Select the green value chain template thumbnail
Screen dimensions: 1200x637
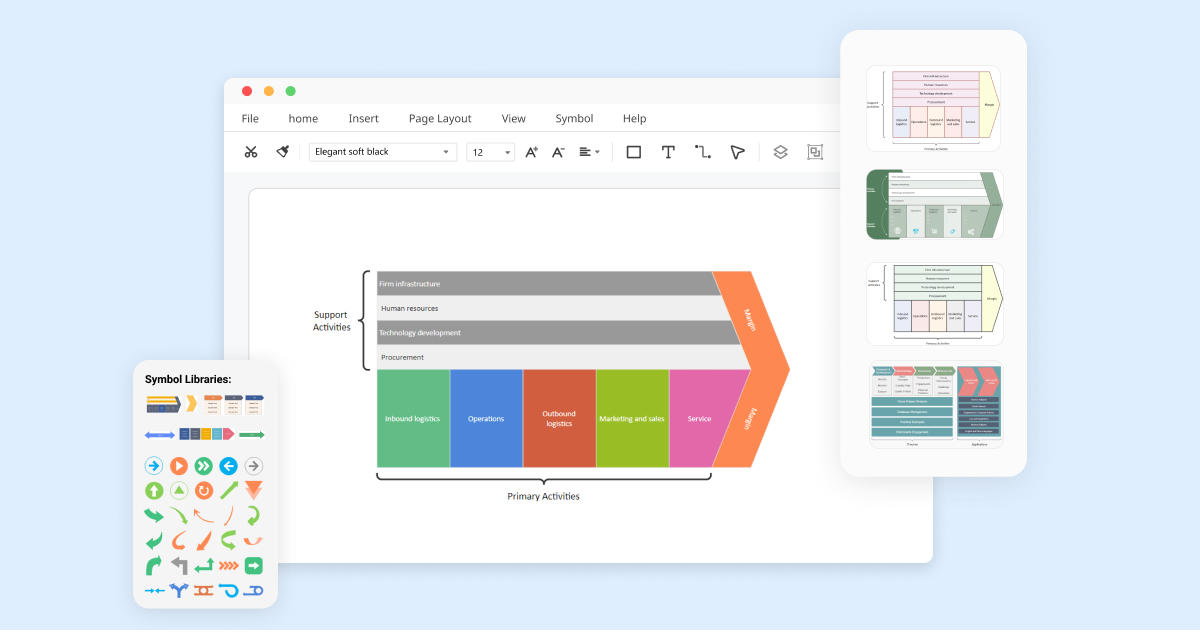click(935, 204)
